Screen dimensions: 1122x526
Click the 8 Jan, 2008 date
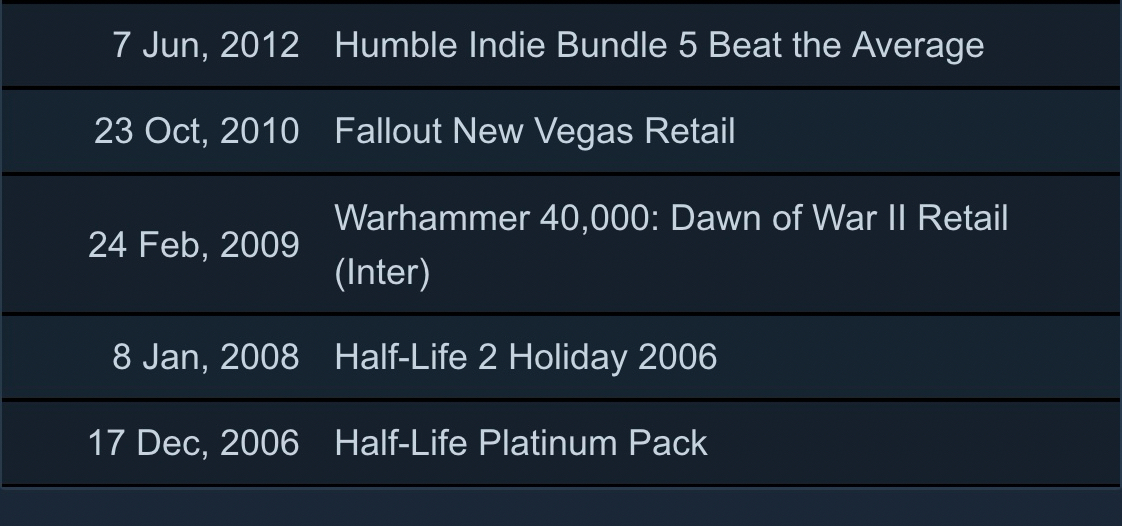click(205, 357)
